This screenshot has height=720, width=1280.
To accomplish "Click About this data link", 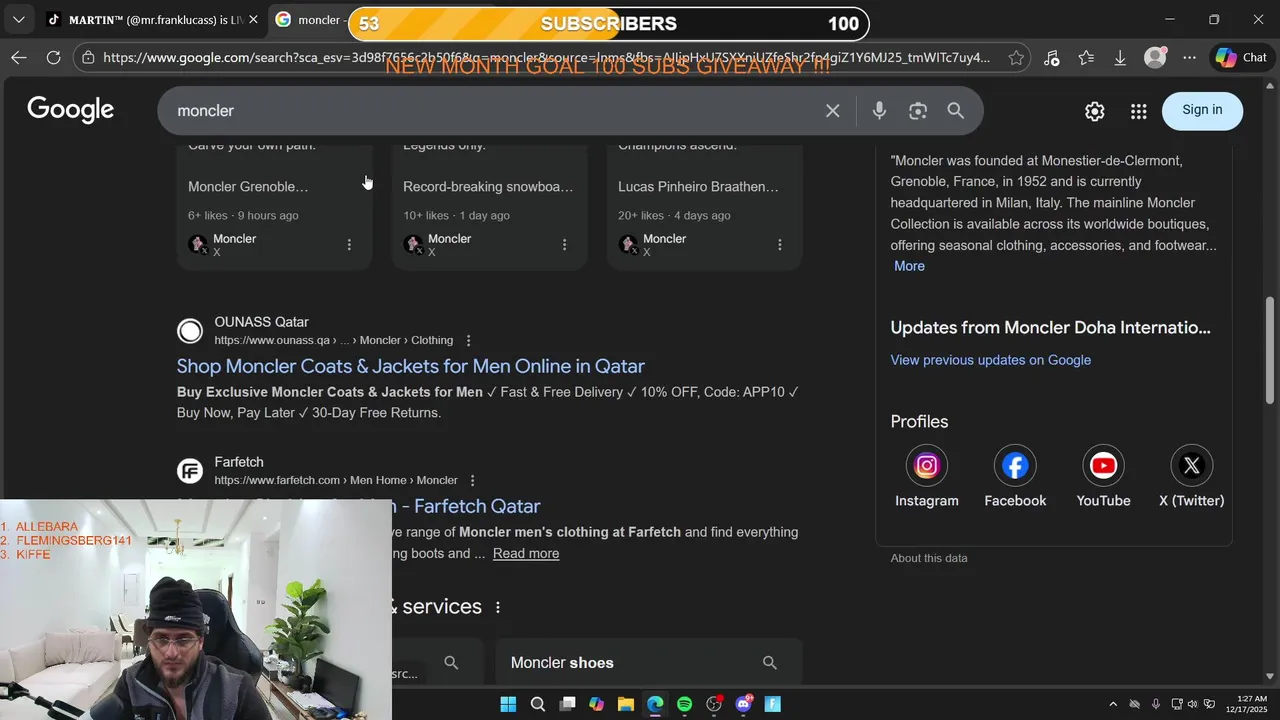I will [x=929, y=558].
